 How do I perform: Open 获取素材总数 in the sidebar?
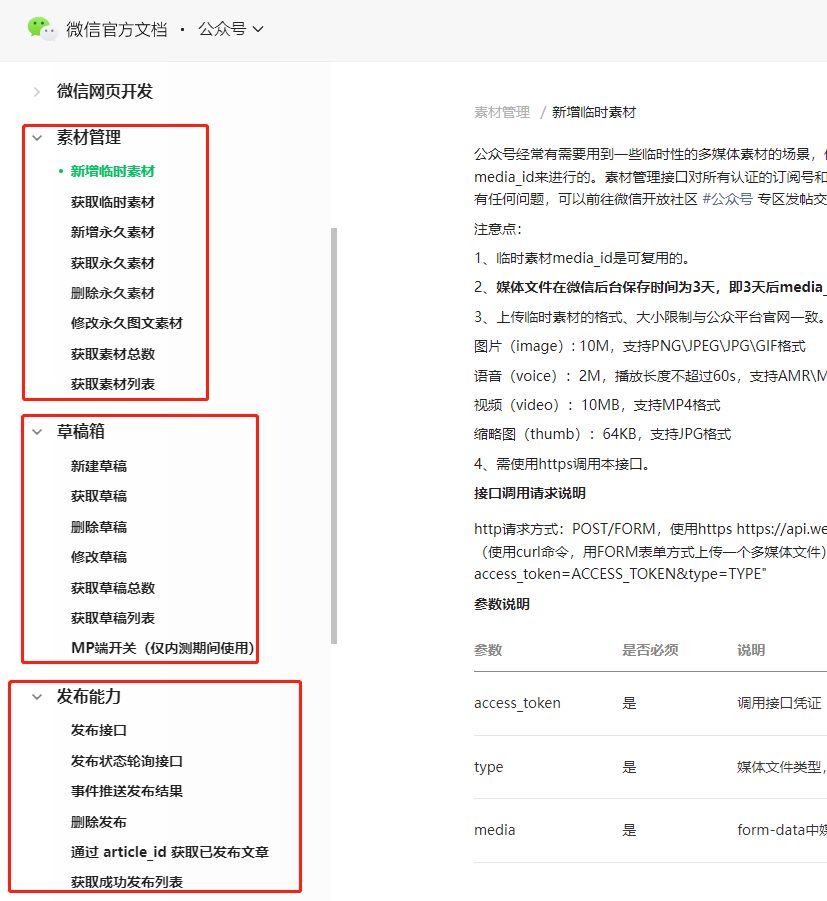[x=113, y=354]
